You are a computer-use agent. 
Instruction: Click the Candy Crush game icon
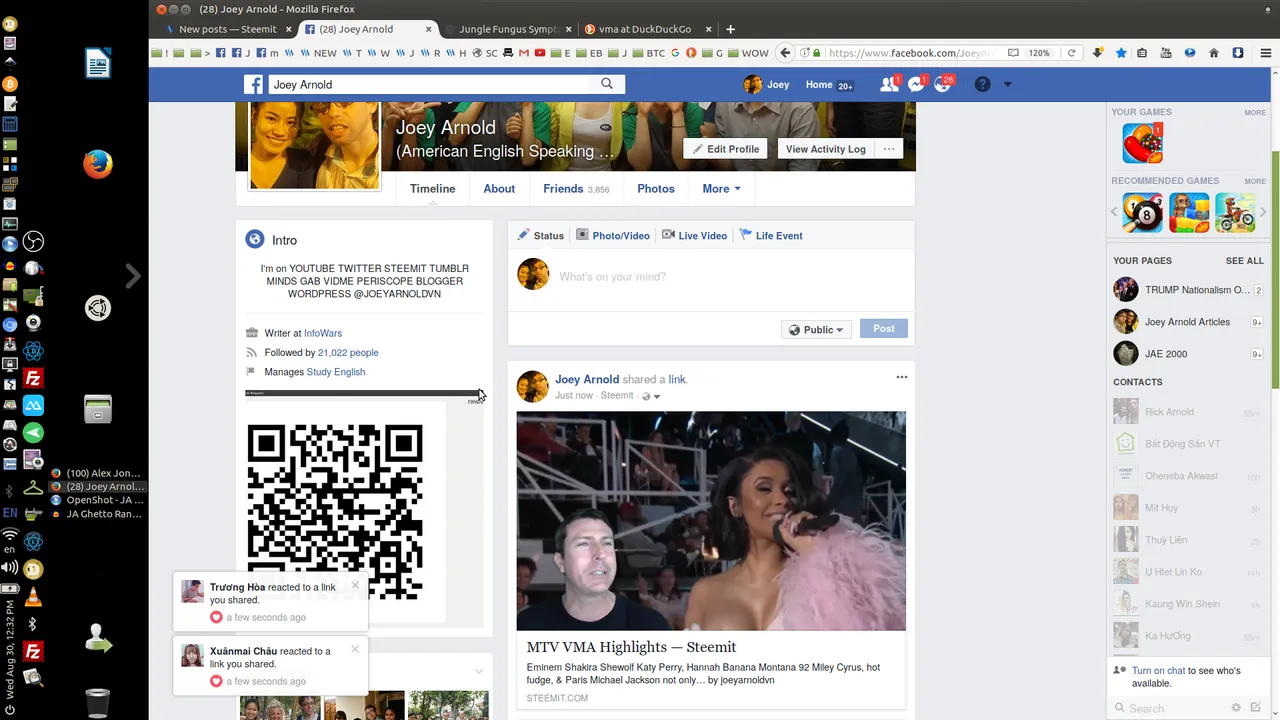click(1142, 143)
